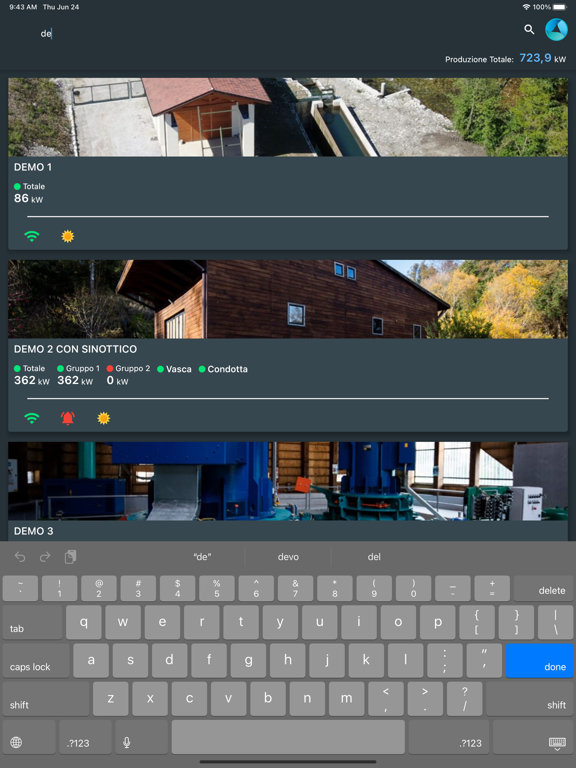Tap the "Gruppo 1" status label
This screenshot has width=576, height=768.
(78, 368)
